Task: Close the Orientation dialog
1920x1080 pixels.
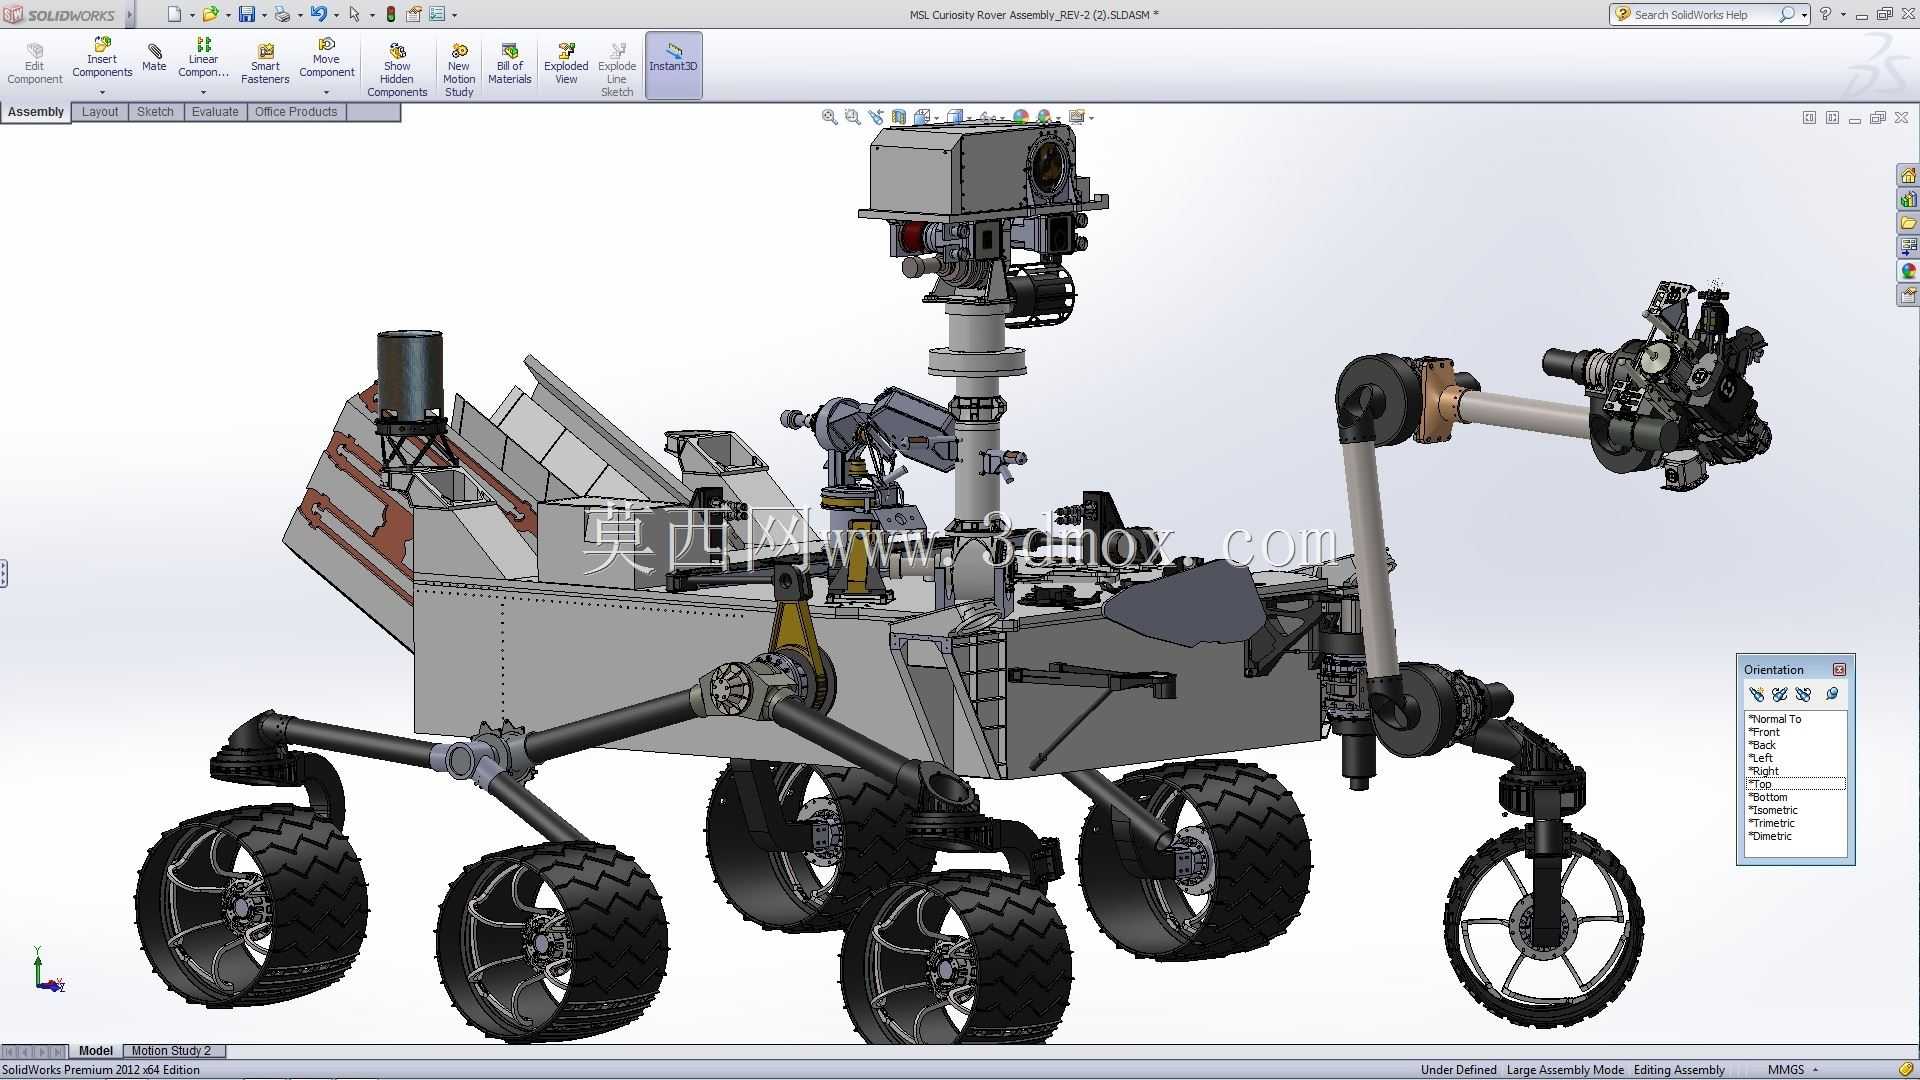Action: click(x=1839, y=669)
